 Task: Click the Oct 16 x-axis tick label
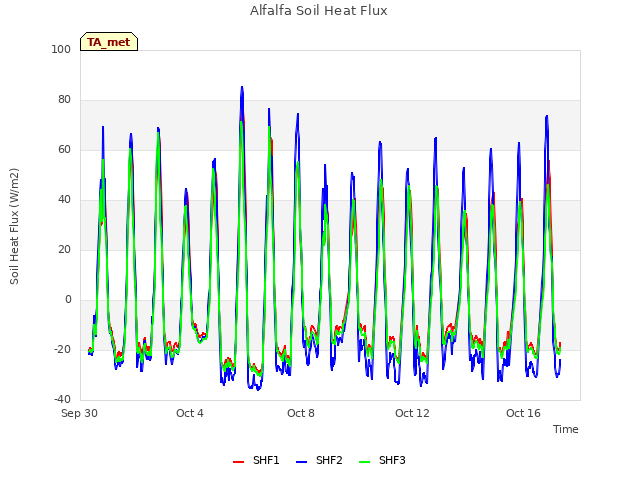click(x=523, y=413)
